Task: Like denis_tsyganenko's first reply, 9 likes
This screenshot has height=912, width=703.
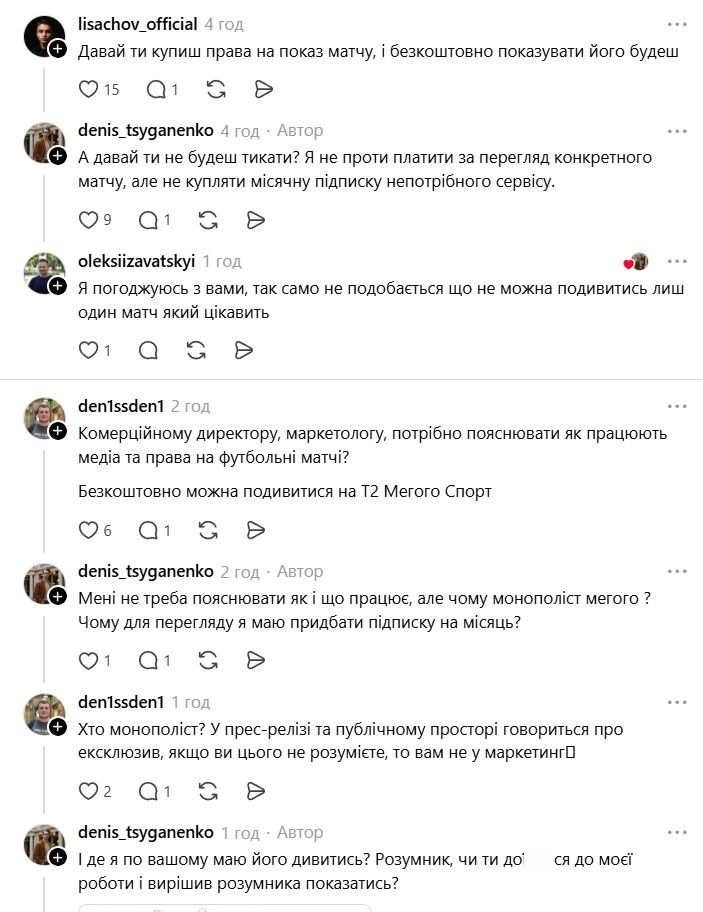Action: tap(89, 220)
